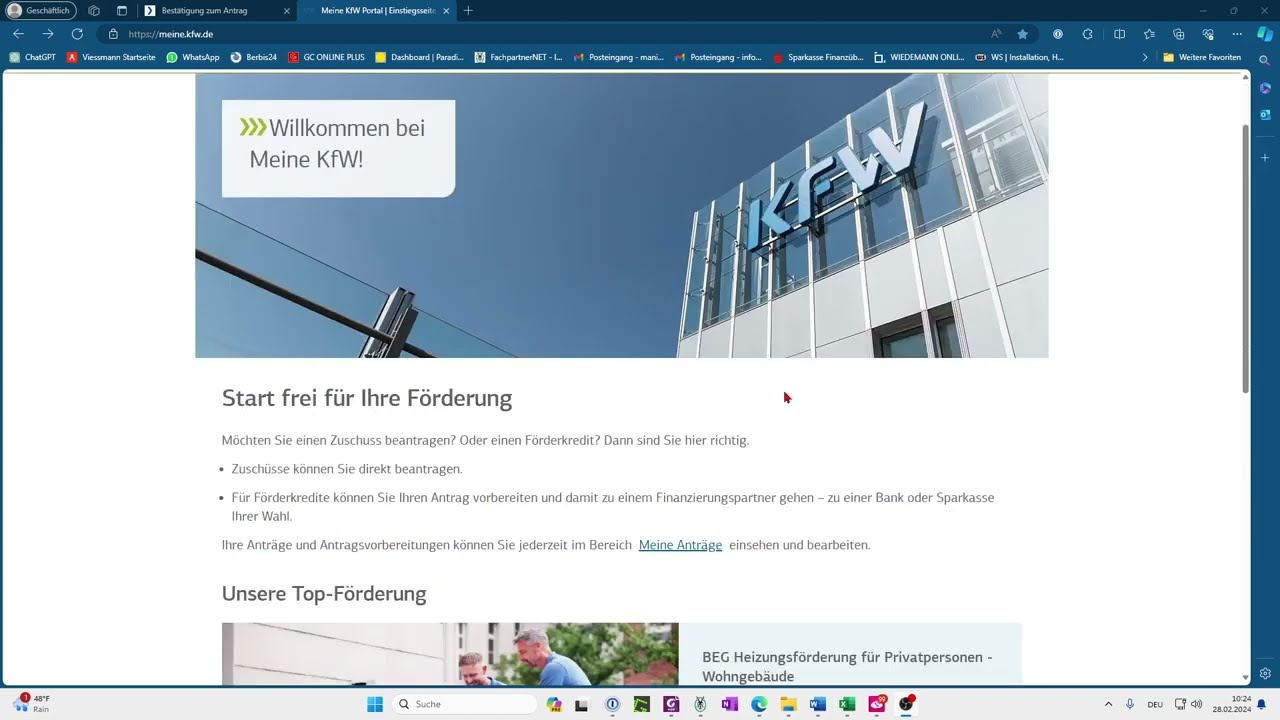Open the GC ONLINE PLUS bookmark
This screenshot has height=720, width=1280.
tap(326, 57)
